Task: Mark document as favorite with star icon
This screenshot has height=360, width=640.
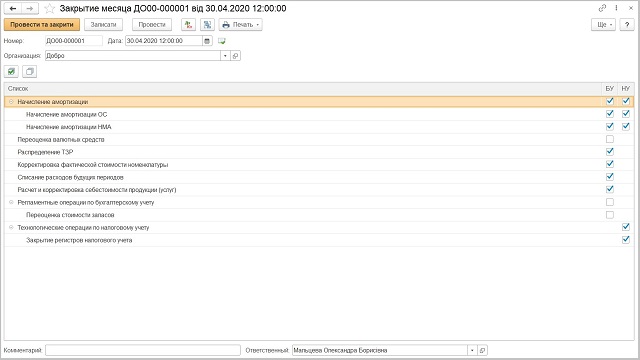Action: tap(49, 8)
